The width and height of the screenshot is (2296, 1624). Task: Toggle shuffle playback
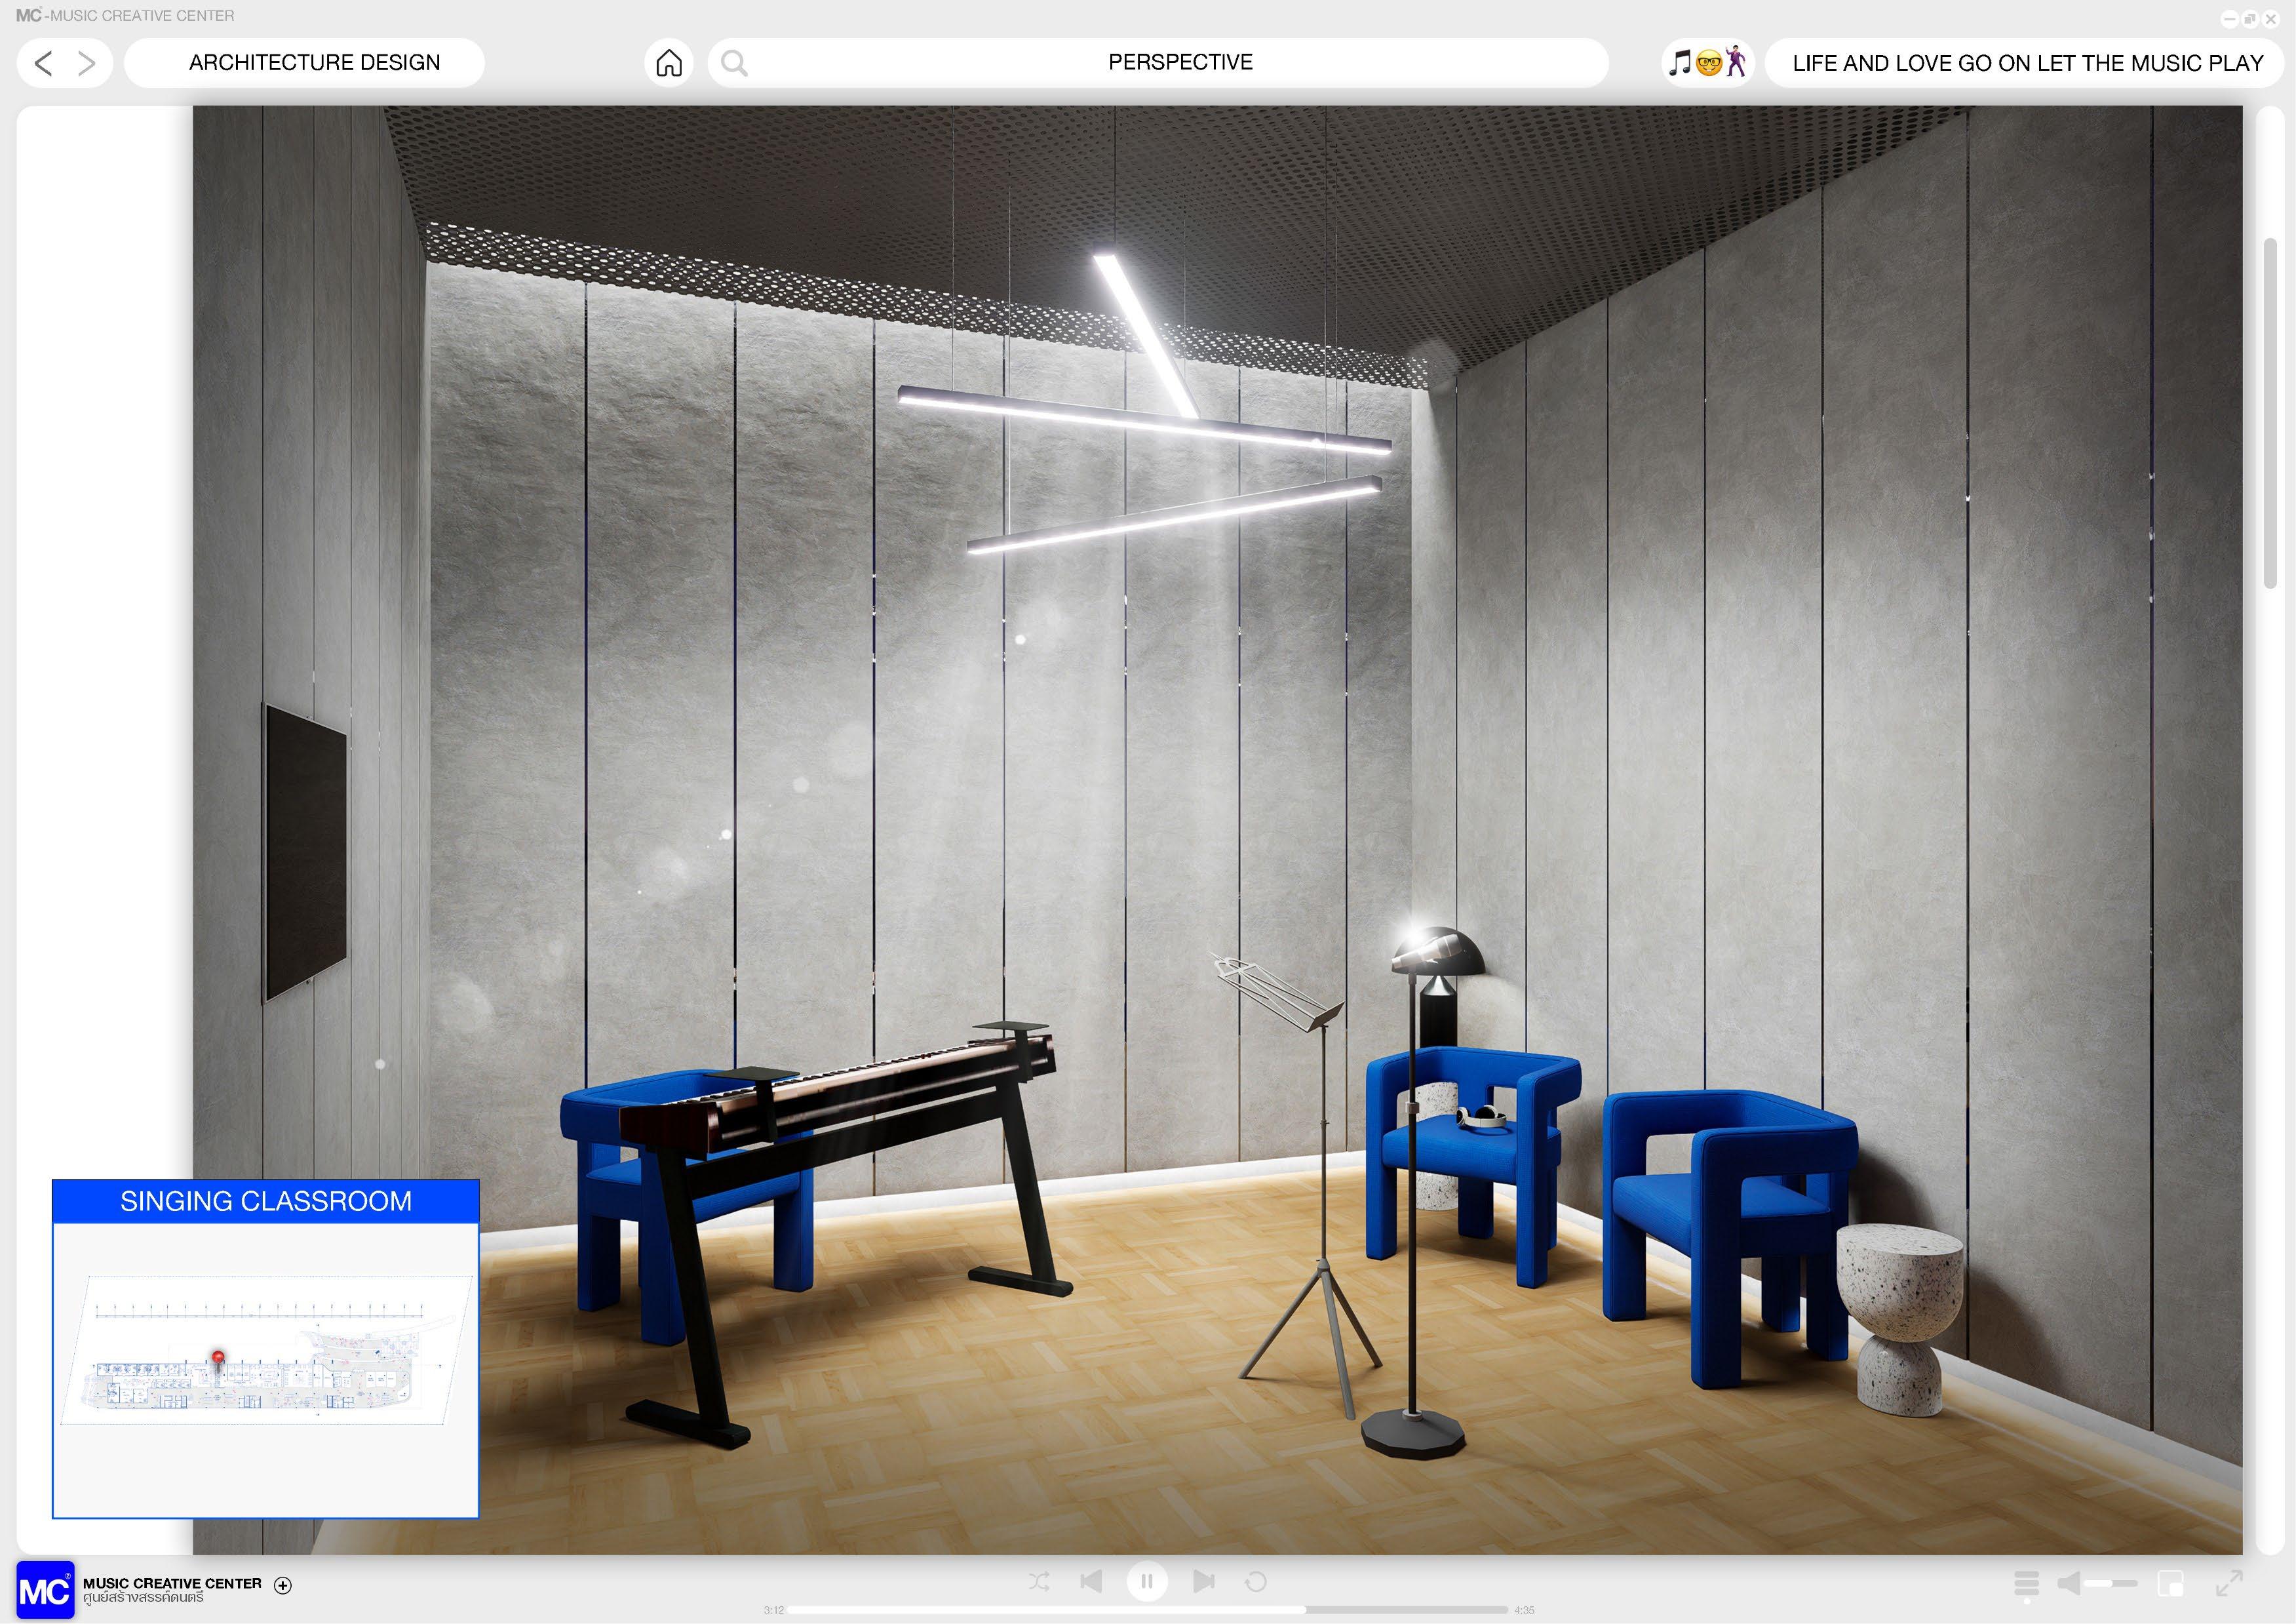click(x=1039, y=1581)
